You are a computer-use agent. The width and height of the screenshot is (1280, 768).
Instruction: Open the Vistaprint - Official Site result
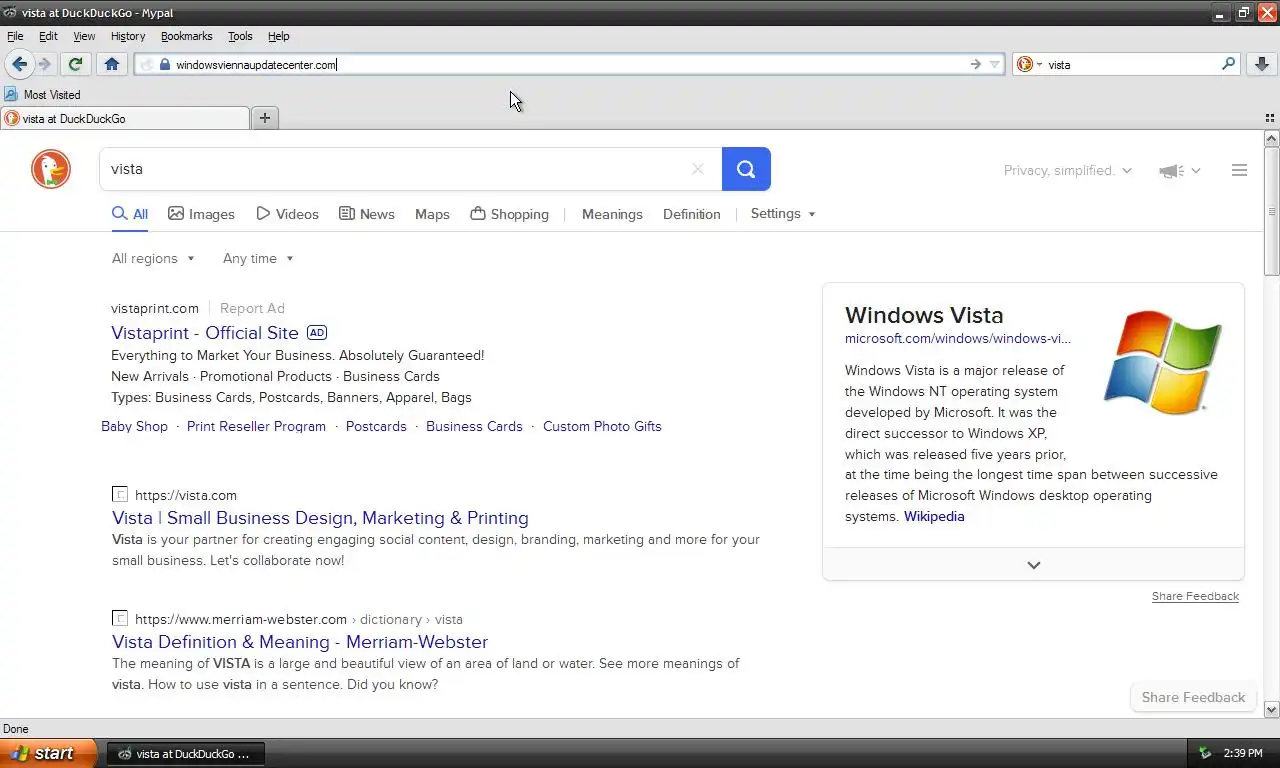(205, 333)
